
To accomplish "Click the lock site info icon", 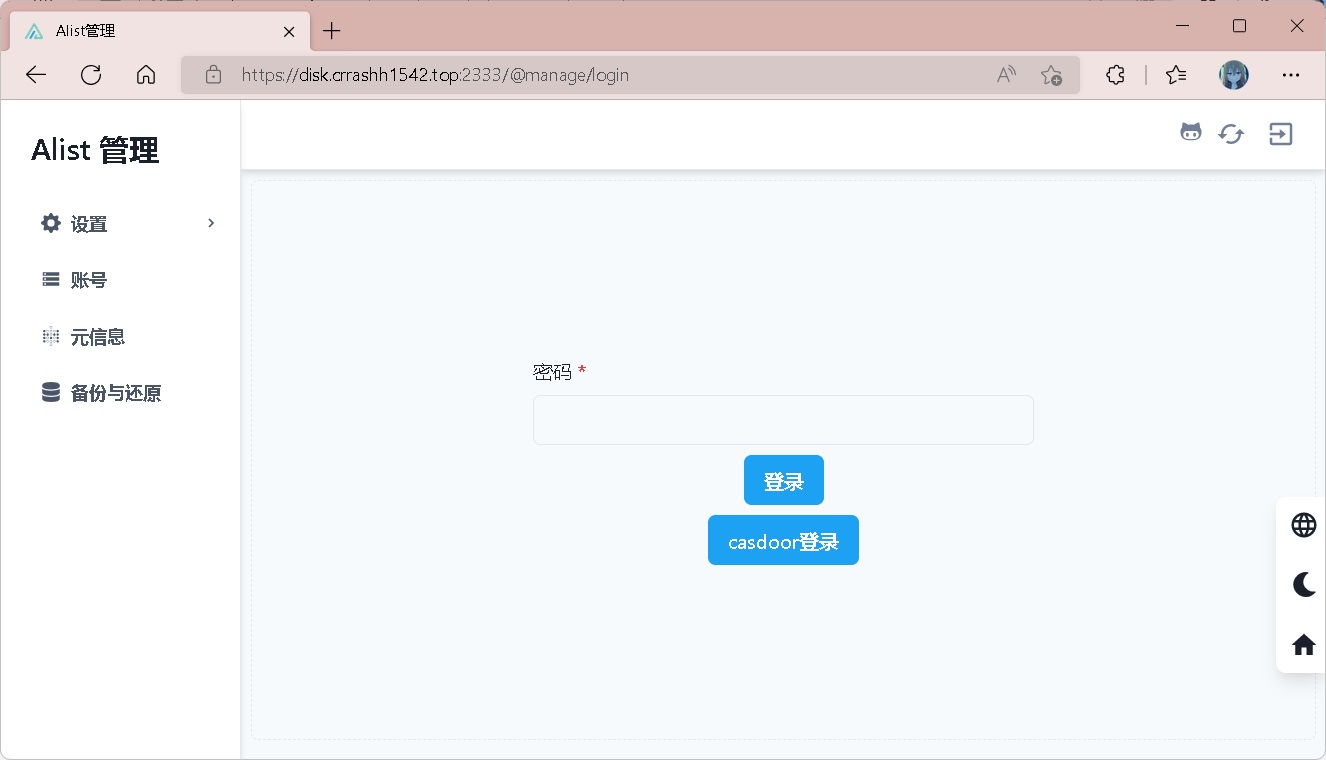I will [x=212, y=75].
